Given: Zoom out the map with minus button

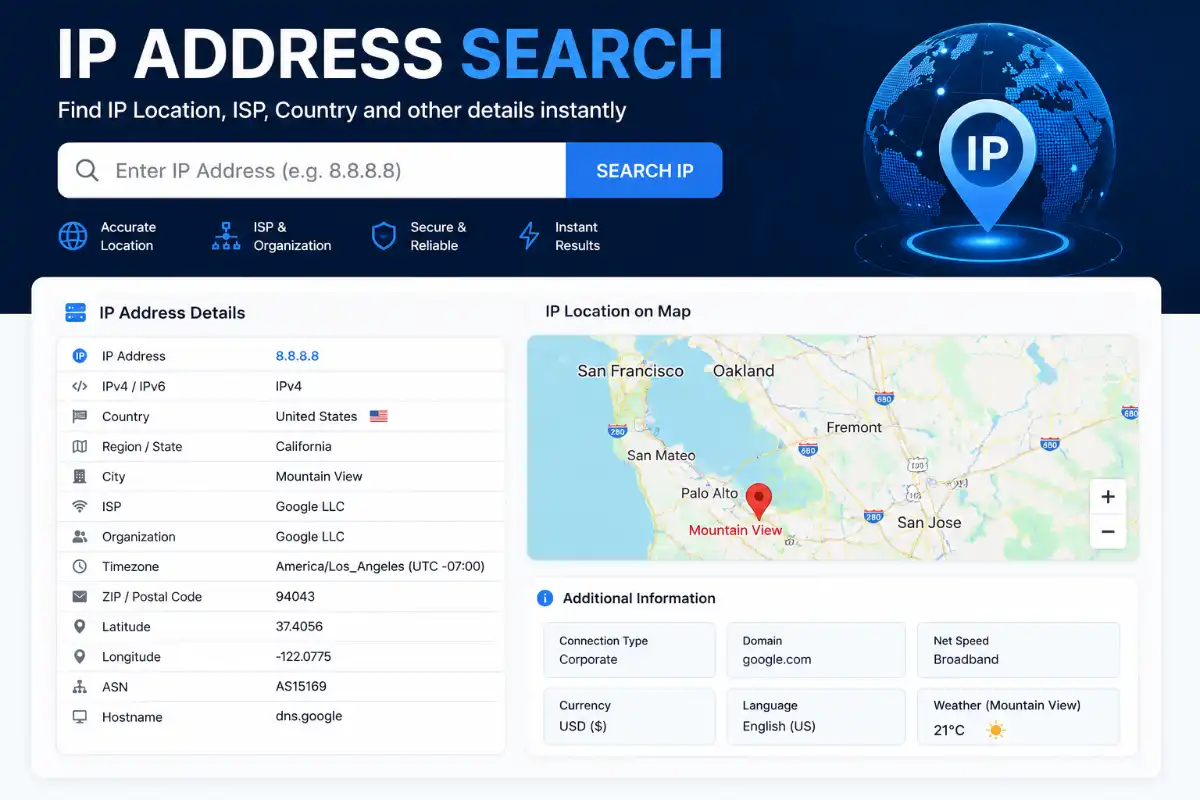Looking at the screenshot, I should tap(1108, 532).
